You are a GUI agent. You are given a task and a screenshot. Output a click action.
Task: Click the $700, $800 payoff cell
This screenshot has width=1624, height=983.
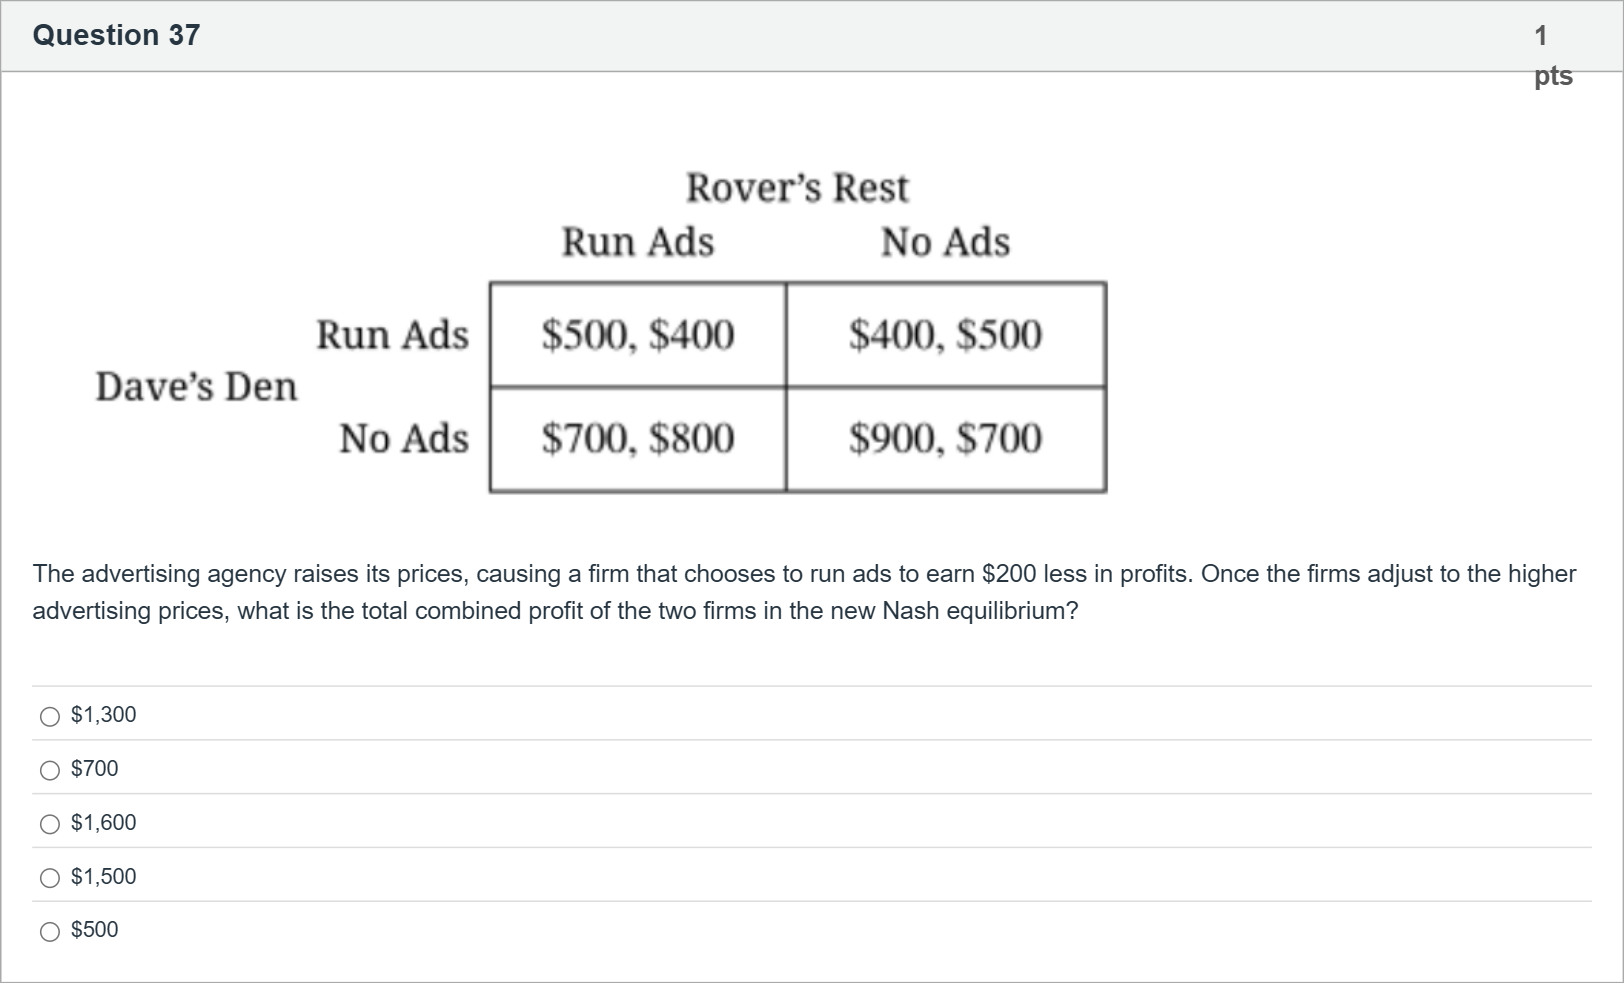pos(638,439)
